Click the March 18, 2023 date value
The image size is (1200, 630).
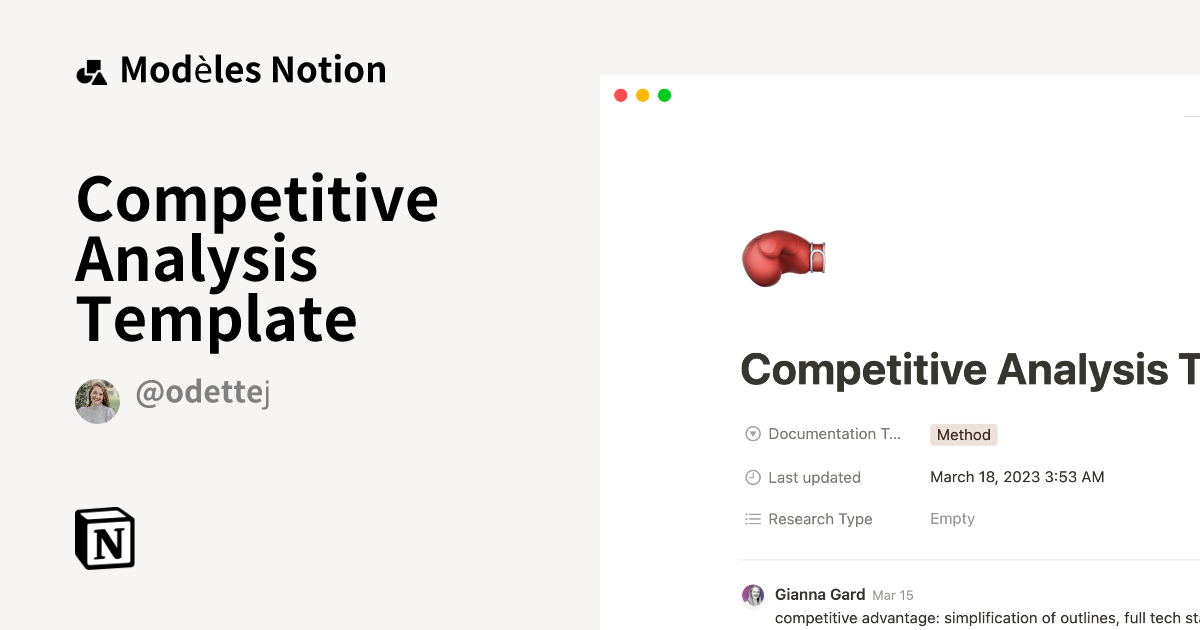click(1017, 477)
